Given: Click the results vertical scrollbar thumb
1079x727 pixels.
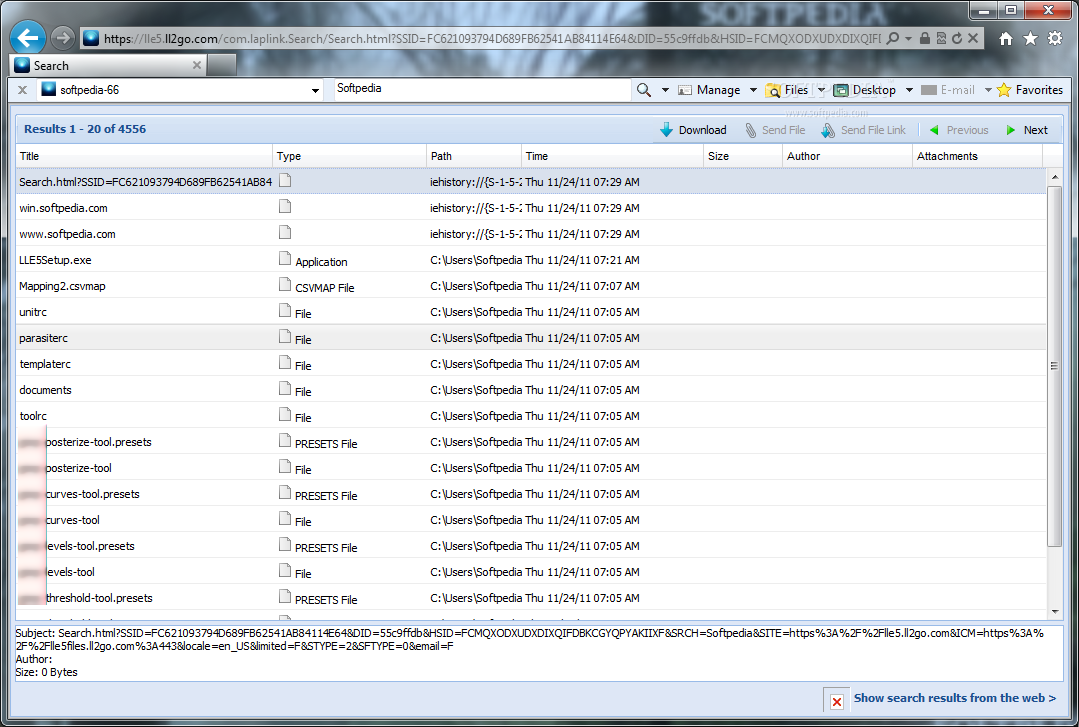Looking at the screenshot, I should click(x=1054, y=366).
